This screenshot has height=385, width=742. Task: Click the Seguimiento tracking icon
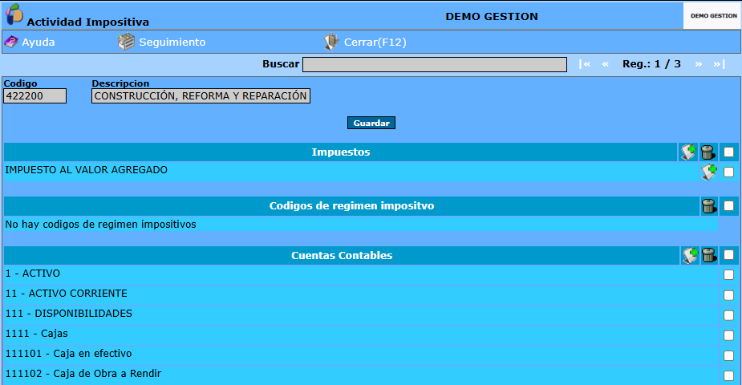126,42
